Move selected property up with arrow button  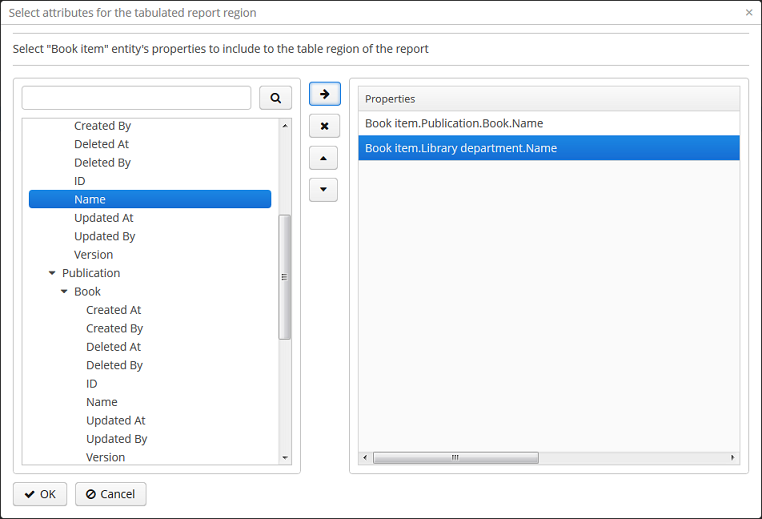[324, 158]
